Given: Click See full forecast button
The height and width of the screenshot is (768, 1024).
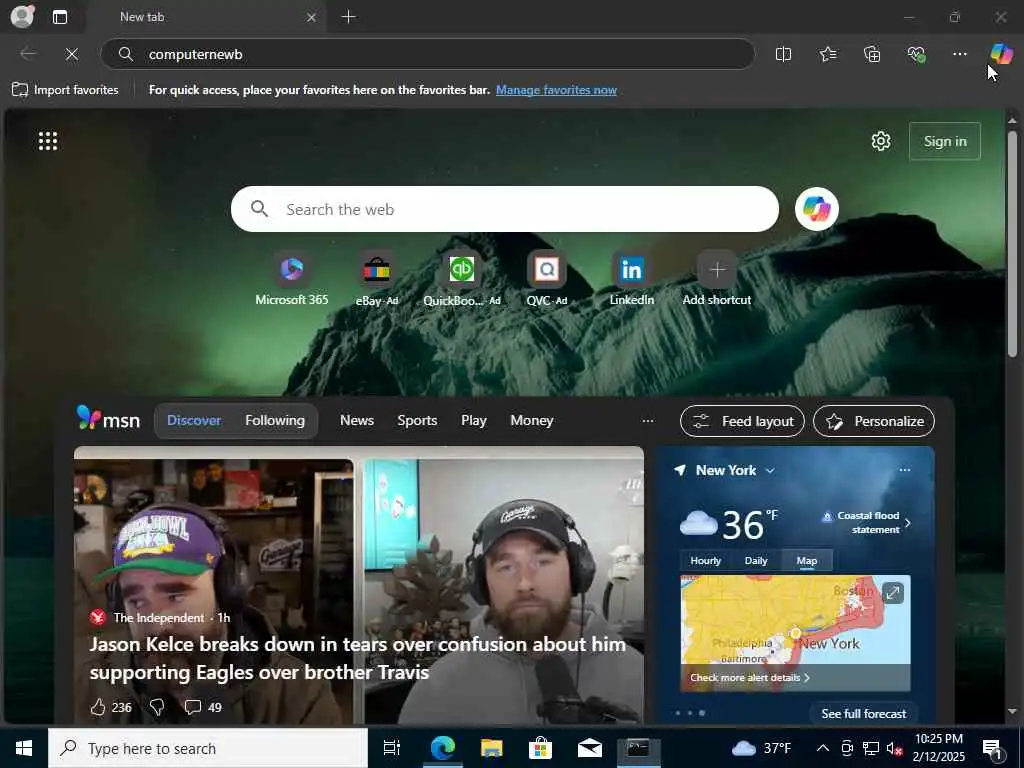Looking at the screenshot, I should (863, 714).
